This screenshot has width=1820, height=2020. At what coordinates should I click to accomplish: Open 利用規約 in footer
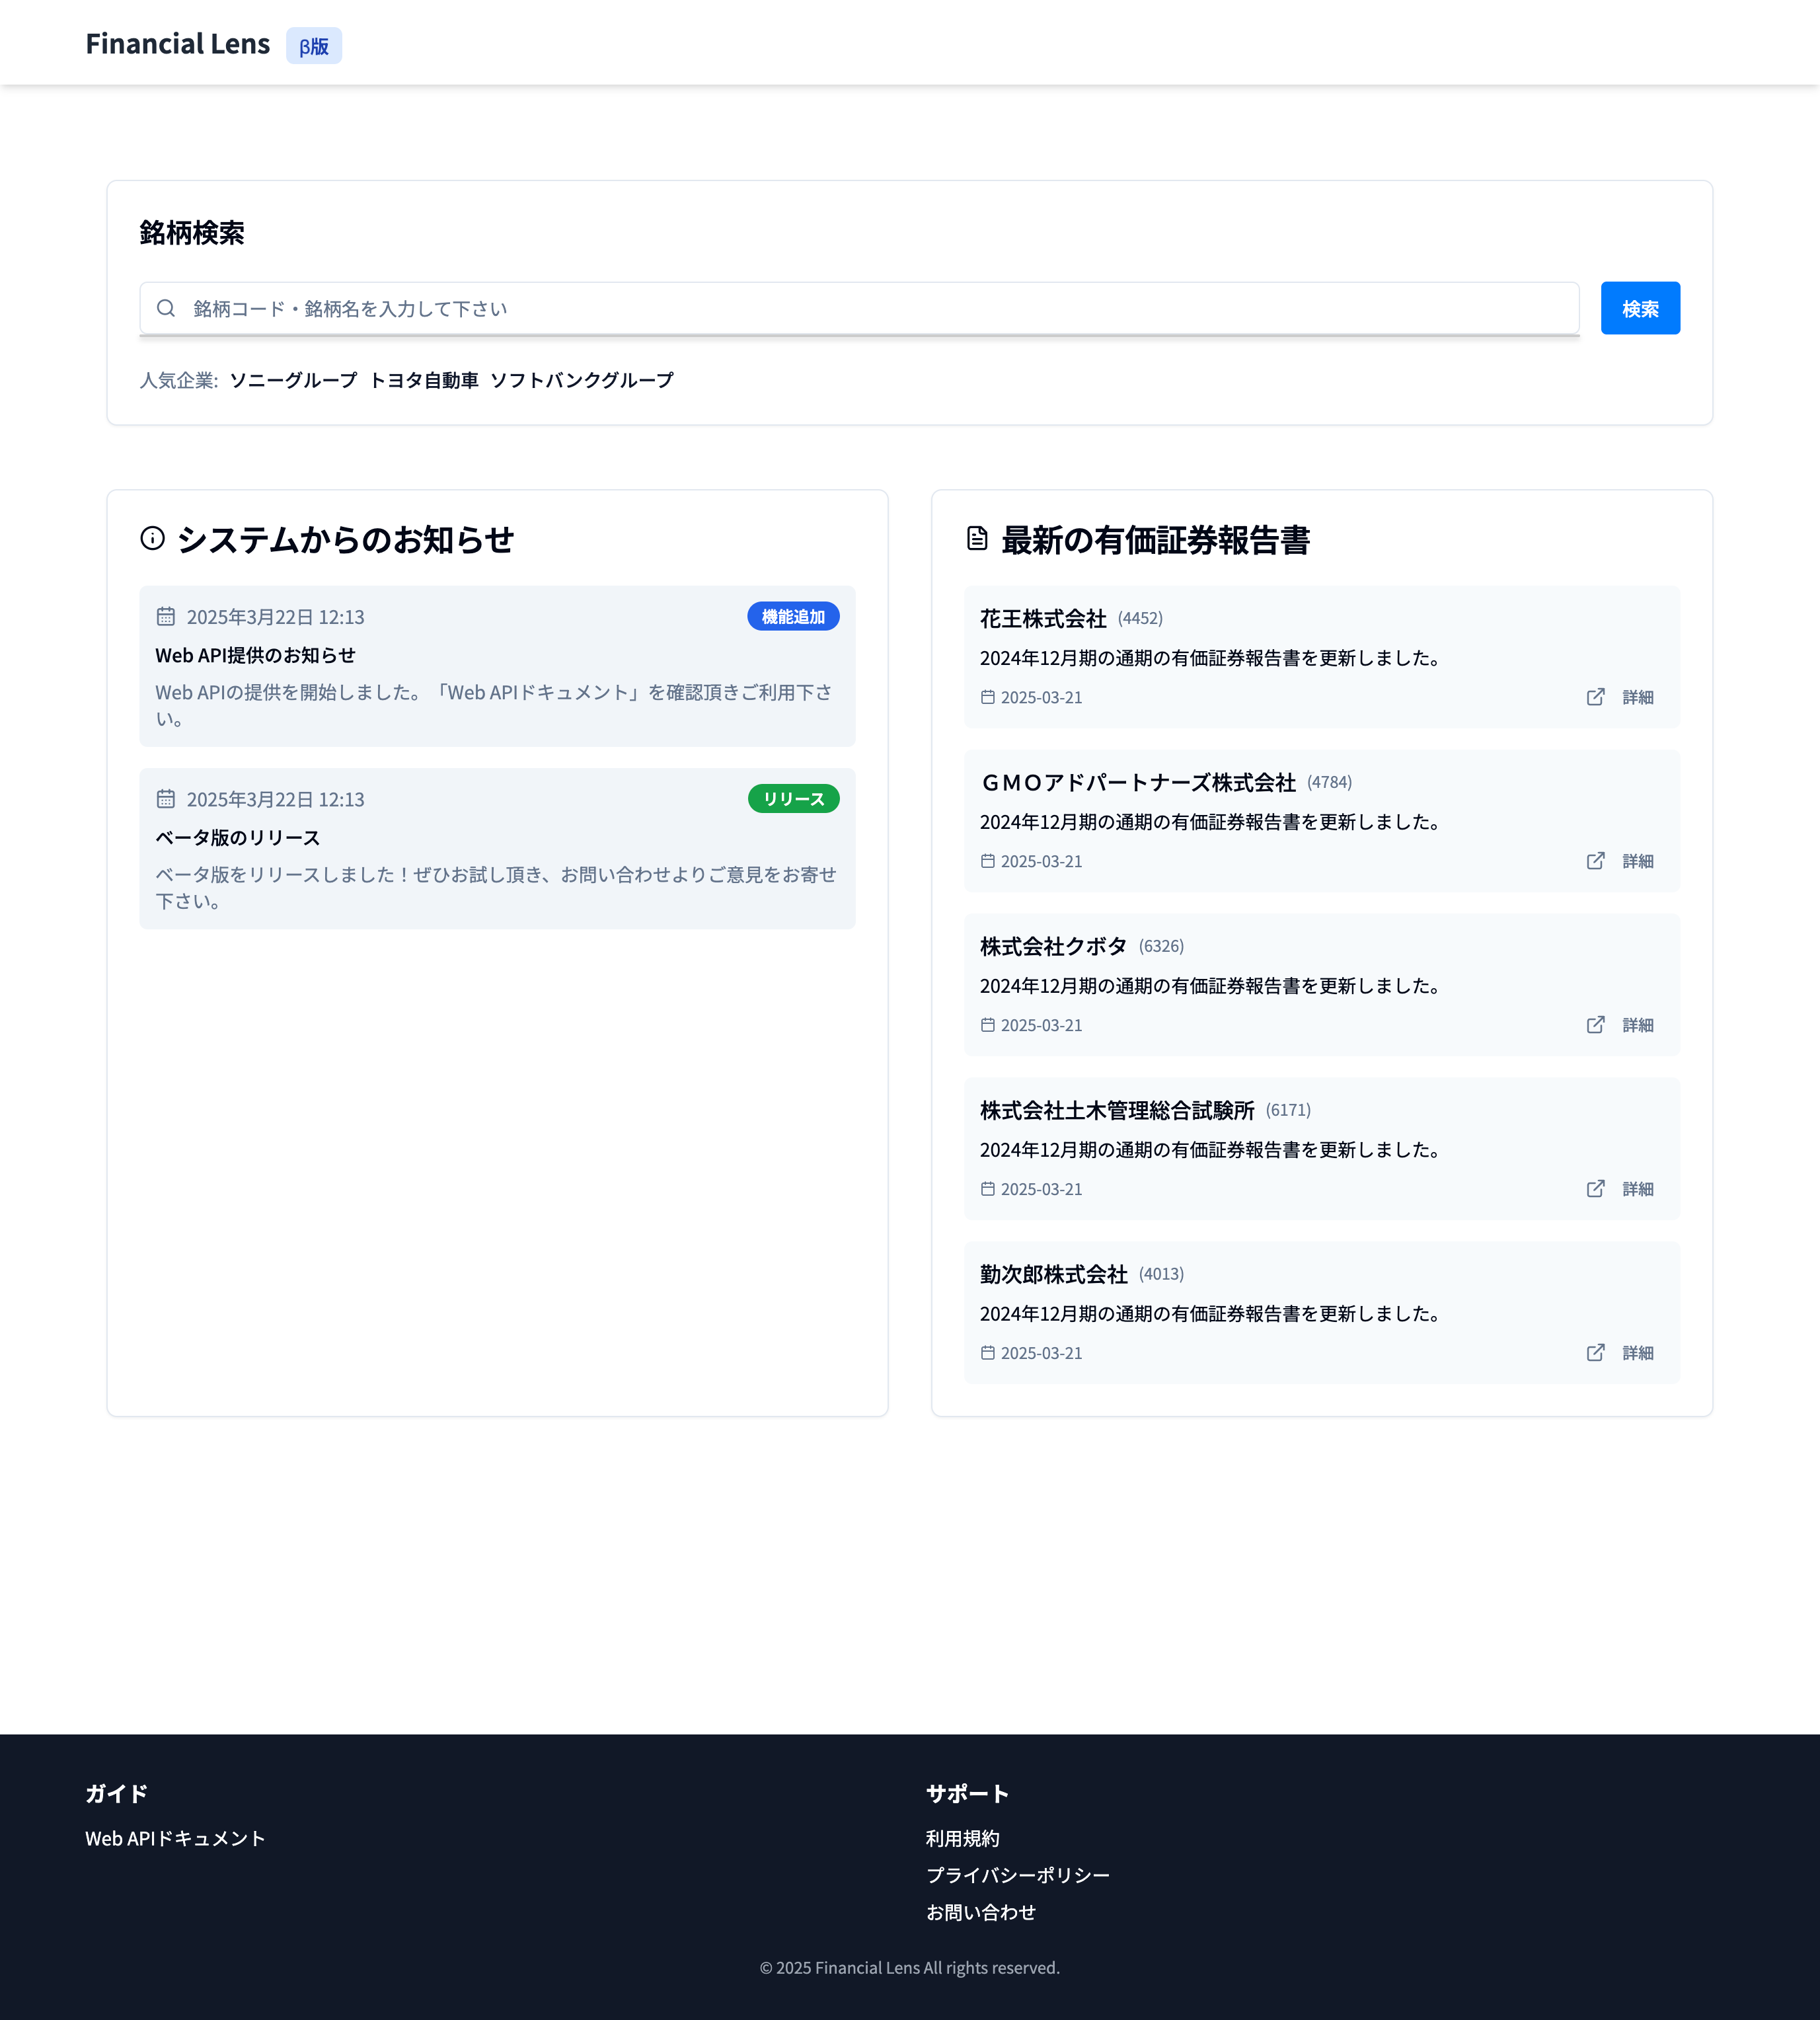(x=962, y=1838)
